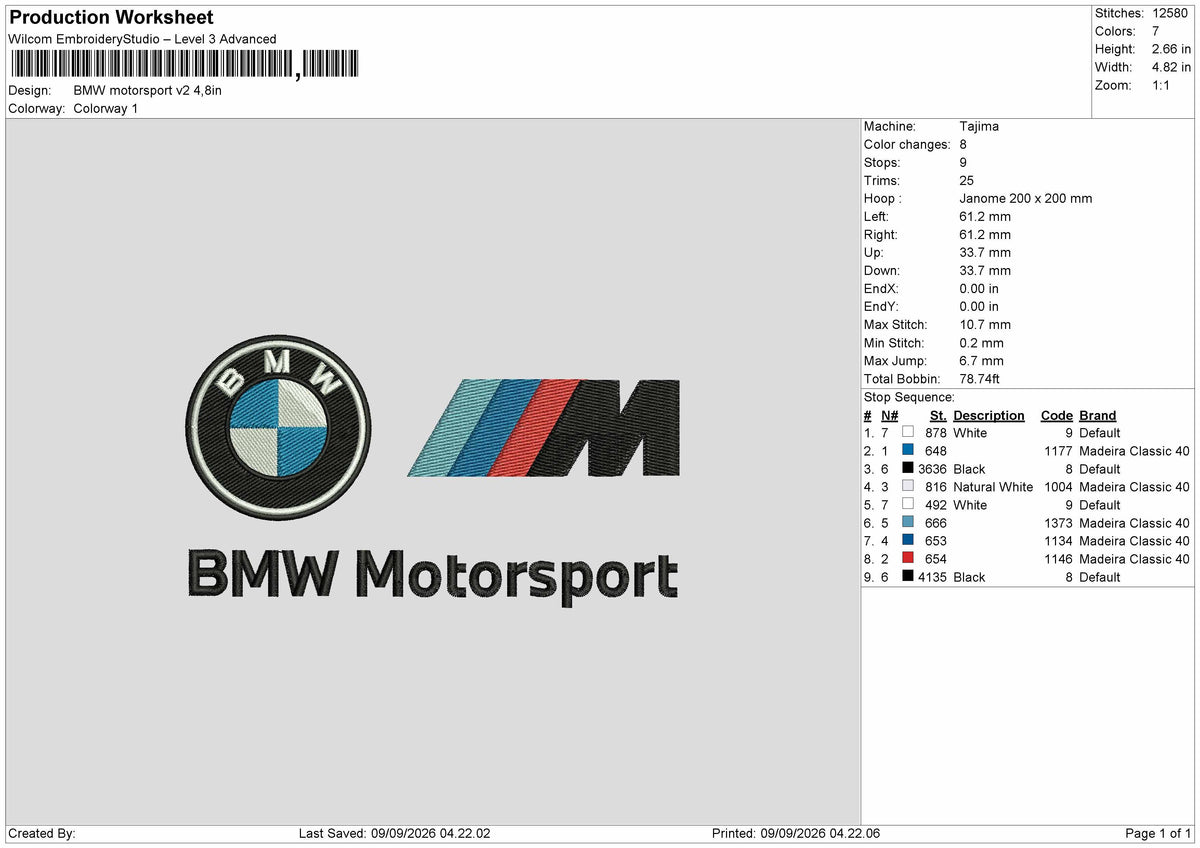Click the BMW roundel logo in the preview
1200x848 pixels.
pyautogui.click(x=278, y=427)
